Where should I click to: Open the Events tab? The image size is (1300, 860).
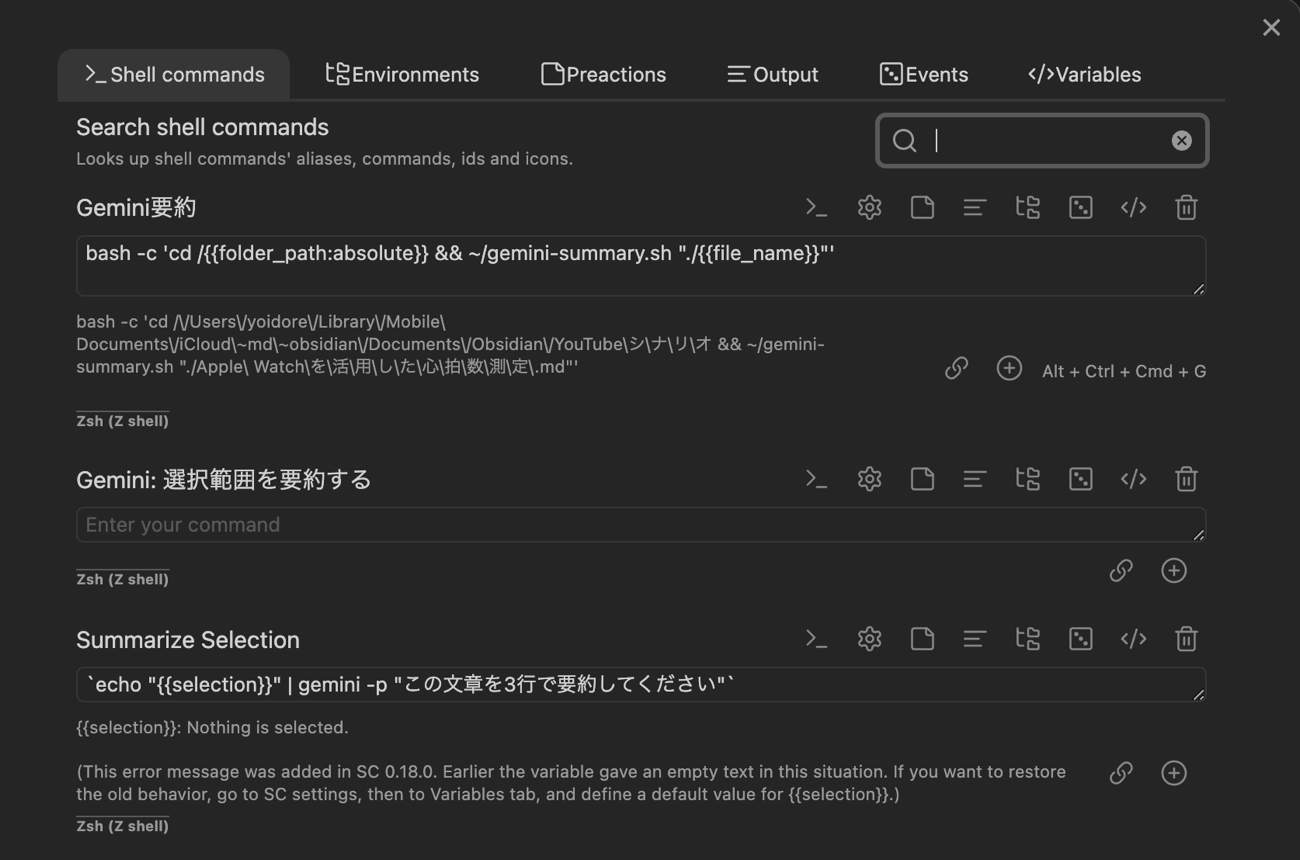tap(923, 74)
